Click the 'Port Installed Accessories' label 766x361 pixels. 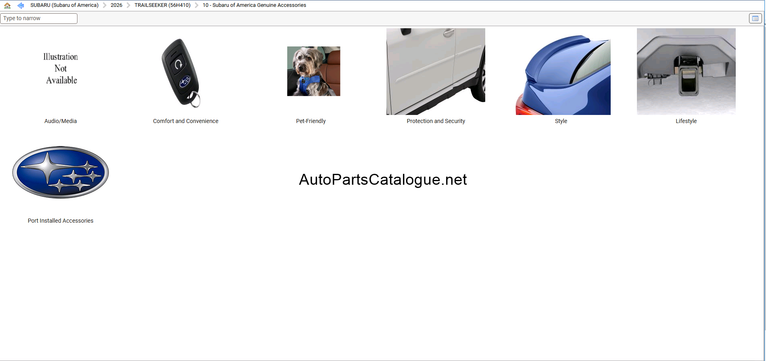pyautogui.click(x=61, y=221)
